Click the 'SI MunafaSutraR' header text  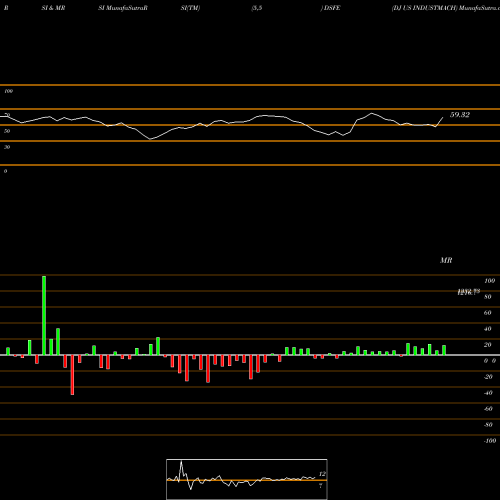point(123,8)
